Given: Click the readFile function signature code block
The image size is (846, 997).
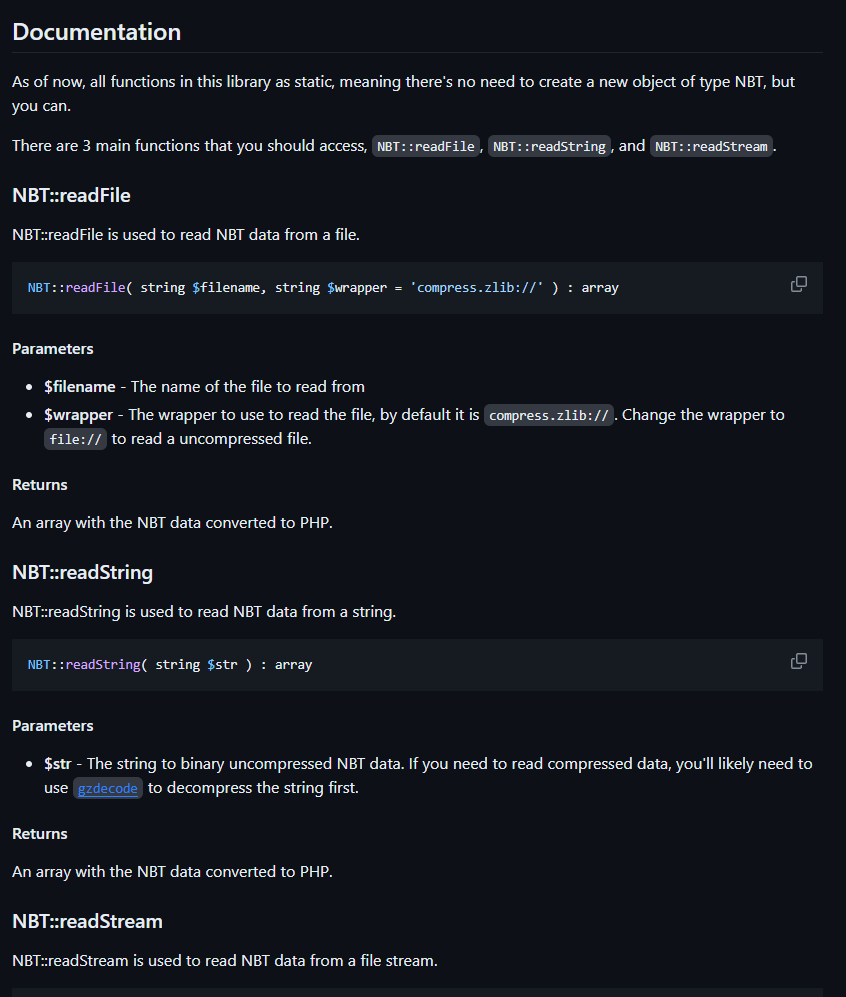Looking at the screenshot, I should (x=417, y=288).
